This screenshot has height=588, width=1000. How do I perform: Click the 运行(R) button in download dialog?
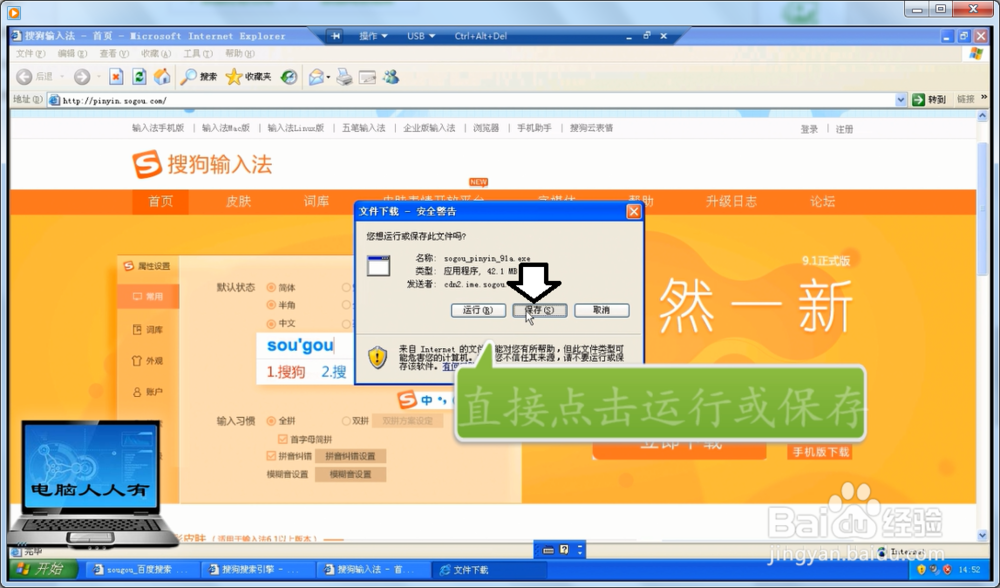click(478, 310)
